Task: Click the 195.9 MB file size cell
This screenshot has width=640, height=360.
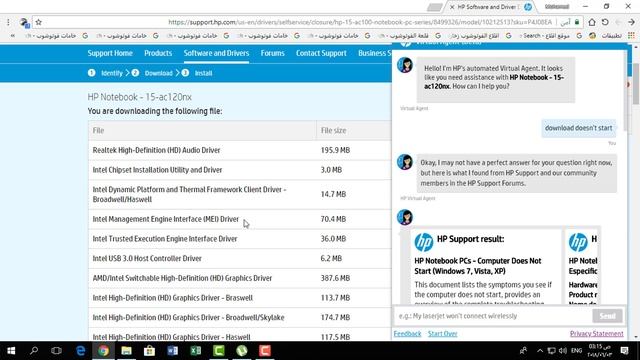Action: click(x=335, y=150)
